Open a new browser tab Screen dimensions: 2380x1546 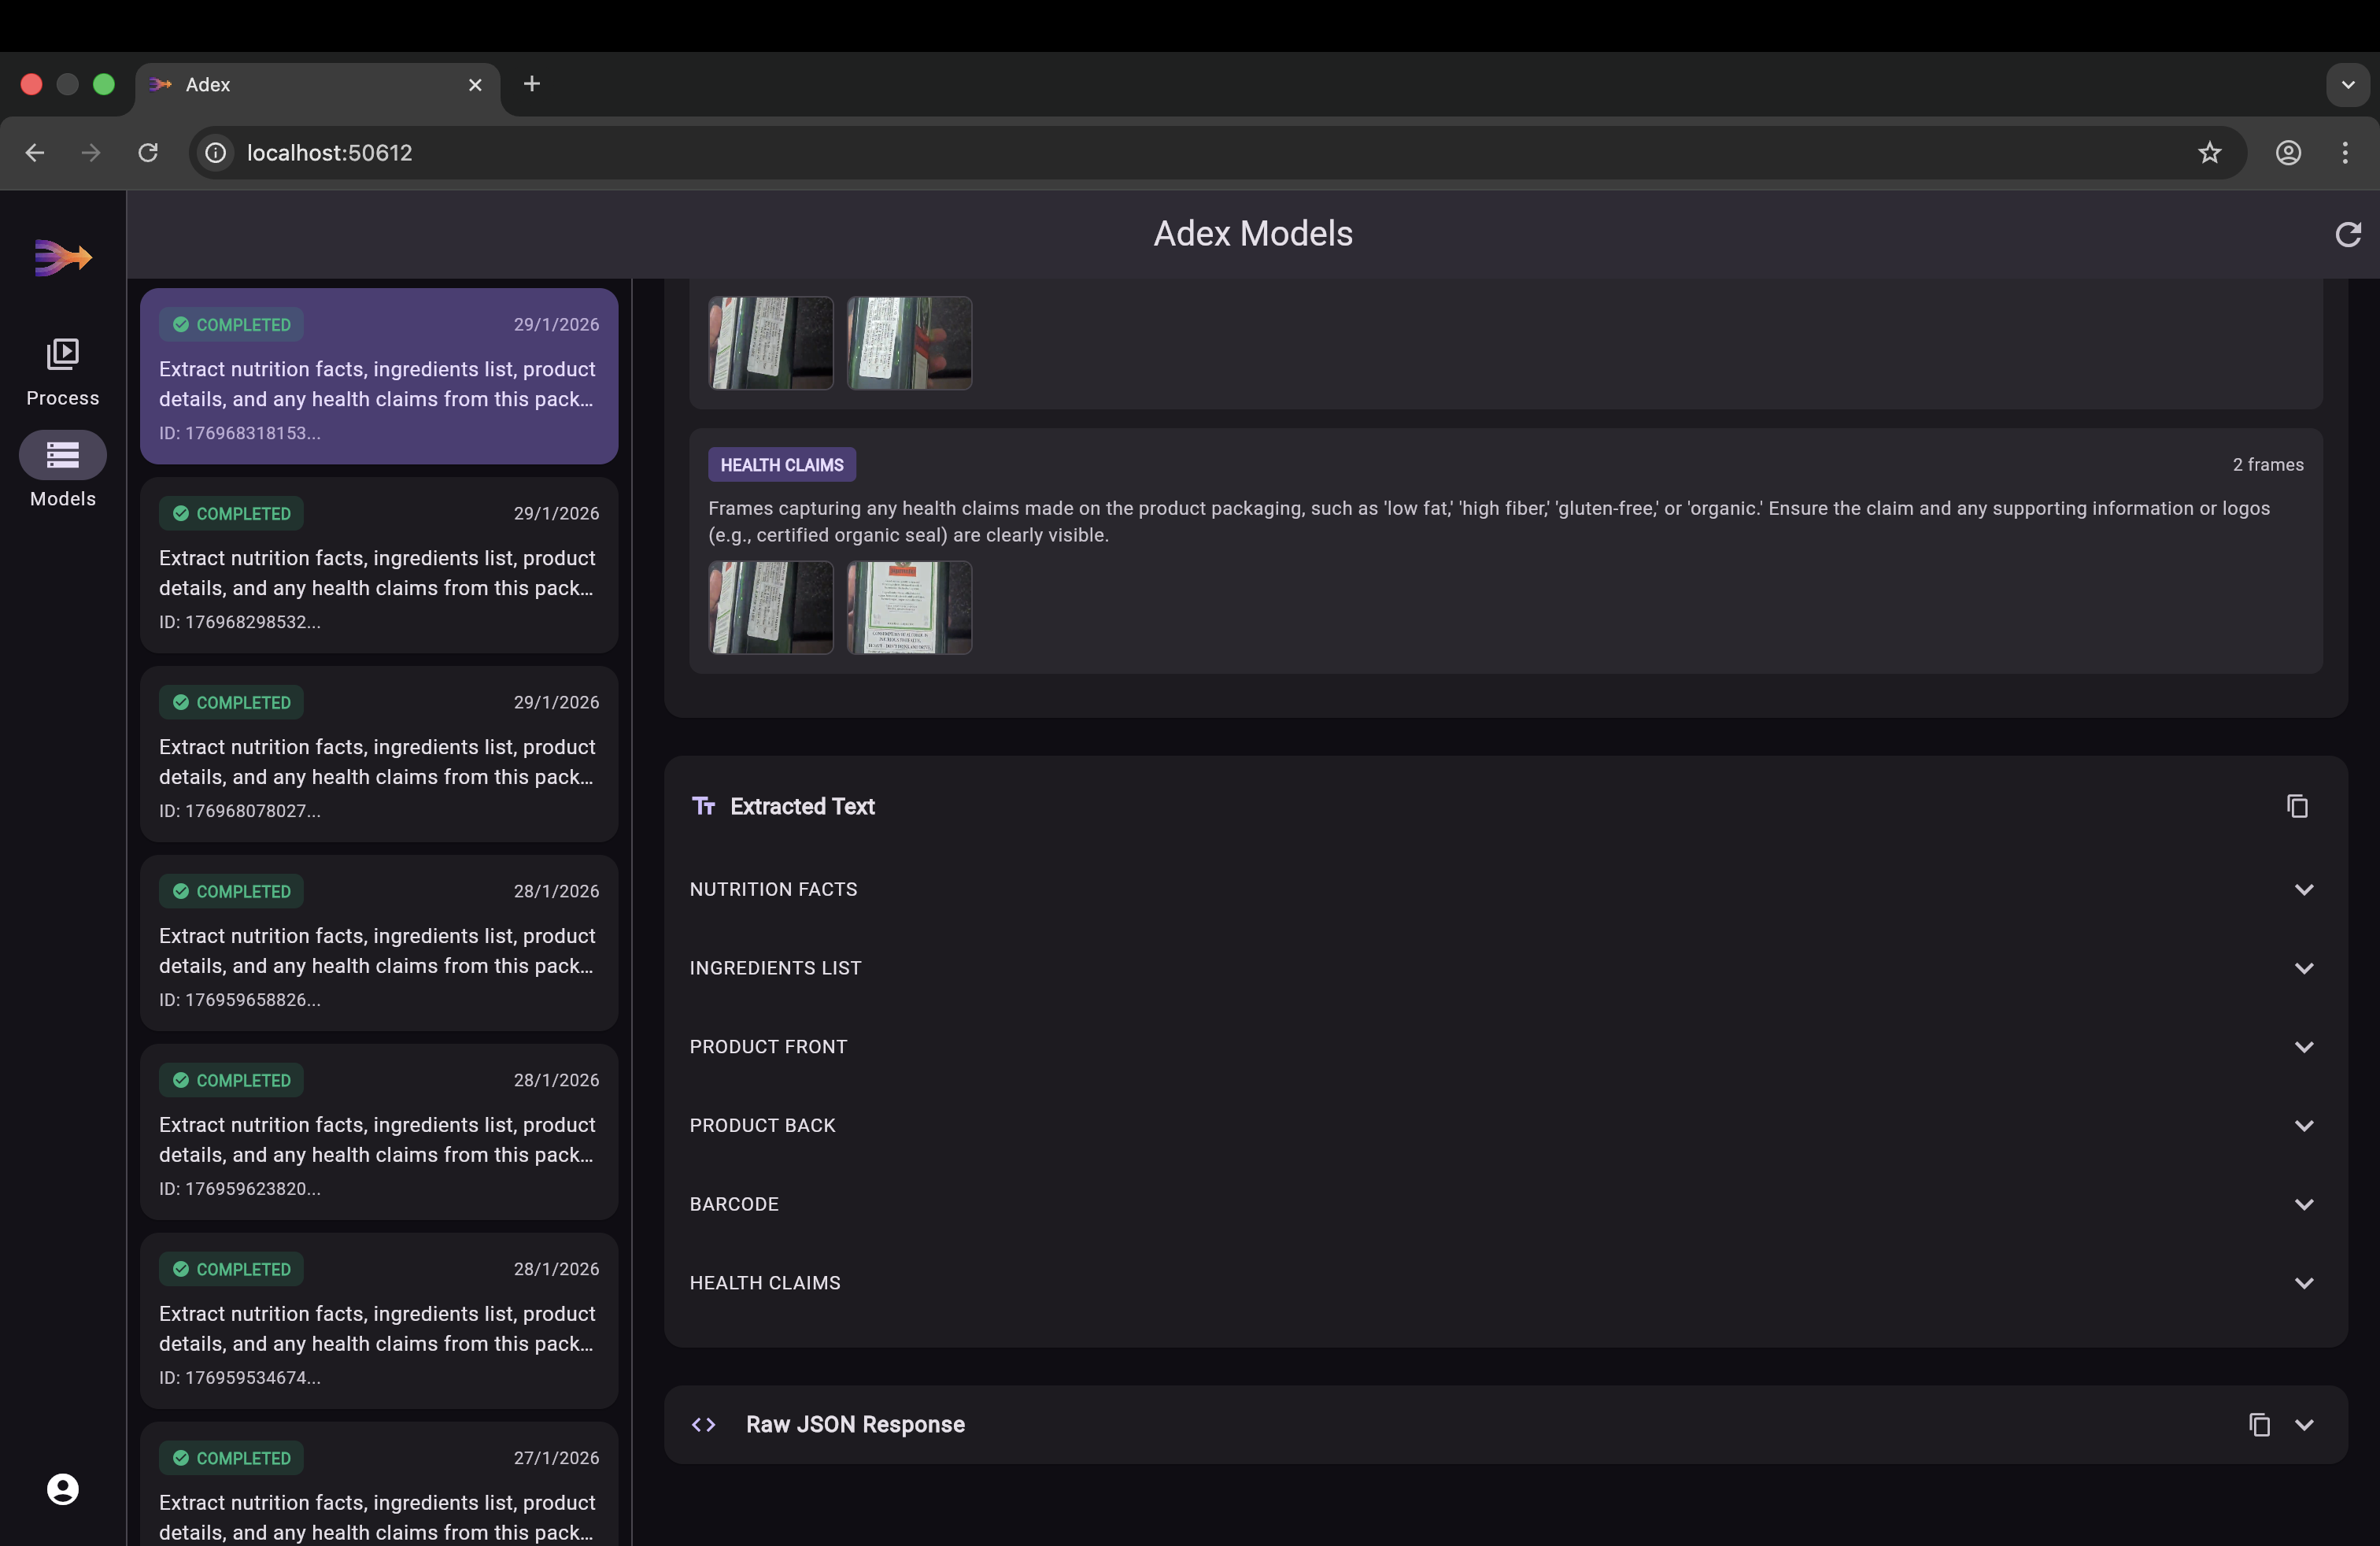[532, 84]
